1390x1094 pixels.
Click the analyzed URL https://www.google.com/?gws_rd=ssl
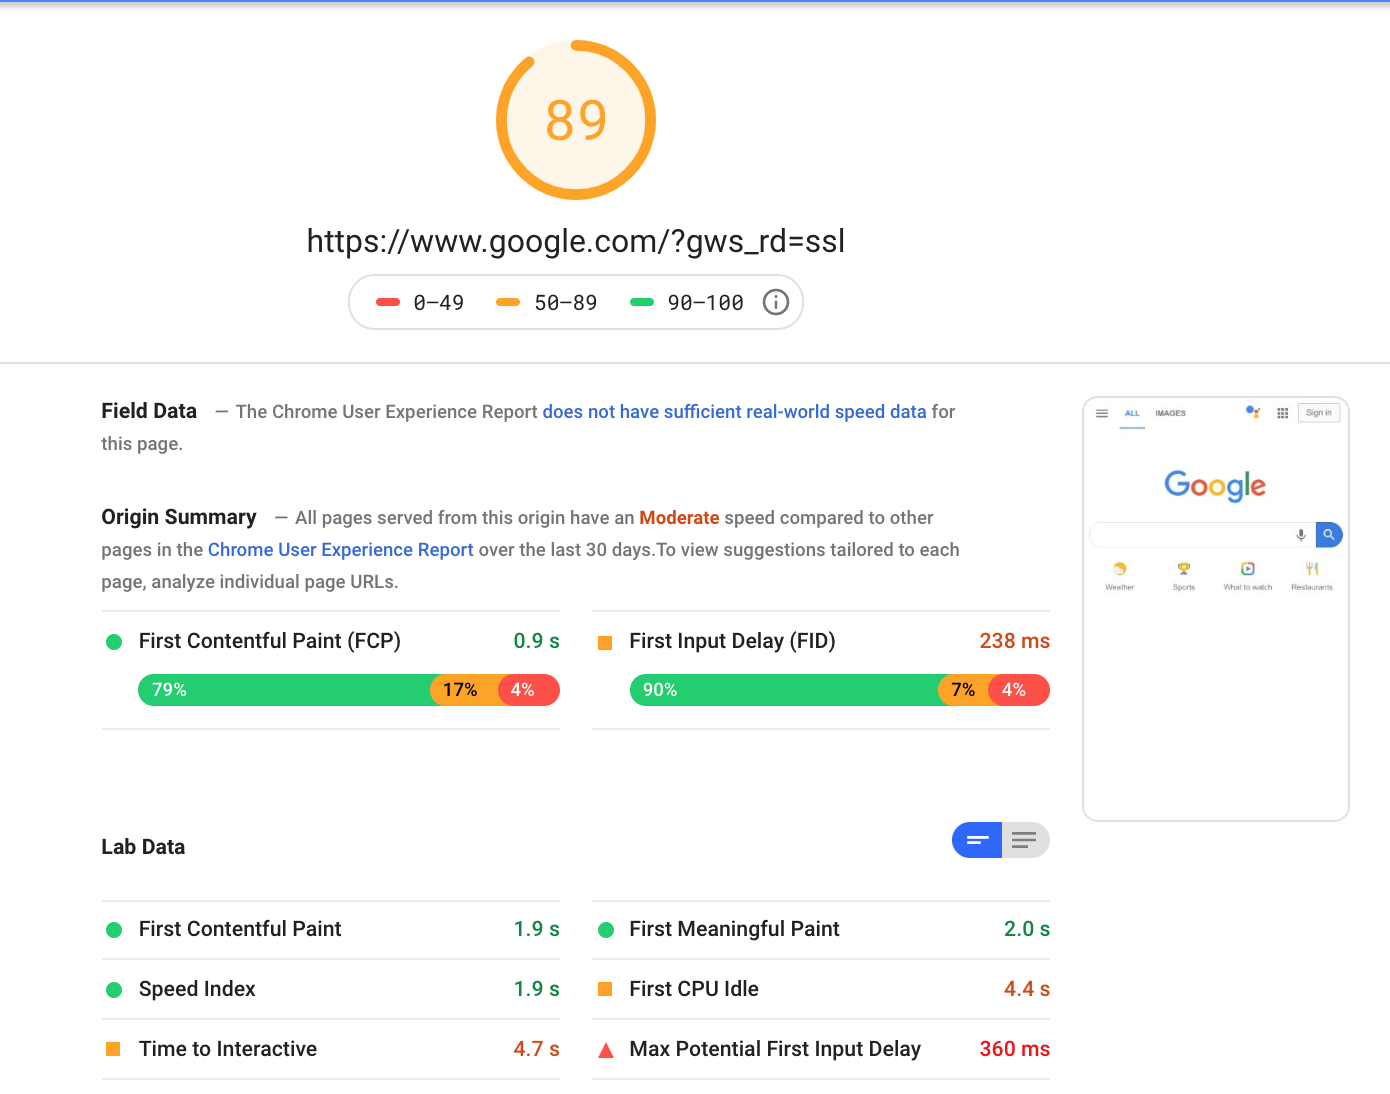coord(576,241)
